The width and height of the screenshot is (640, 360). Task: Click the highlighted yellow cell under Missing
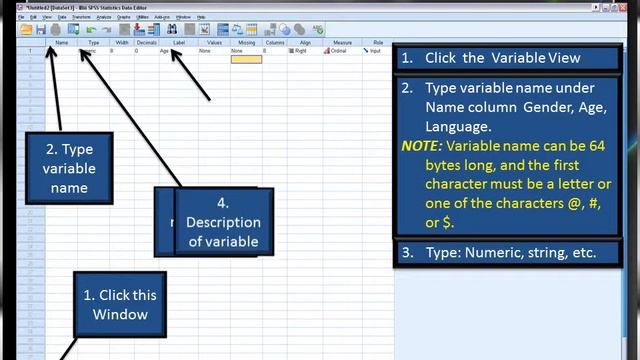click(246, 60)
